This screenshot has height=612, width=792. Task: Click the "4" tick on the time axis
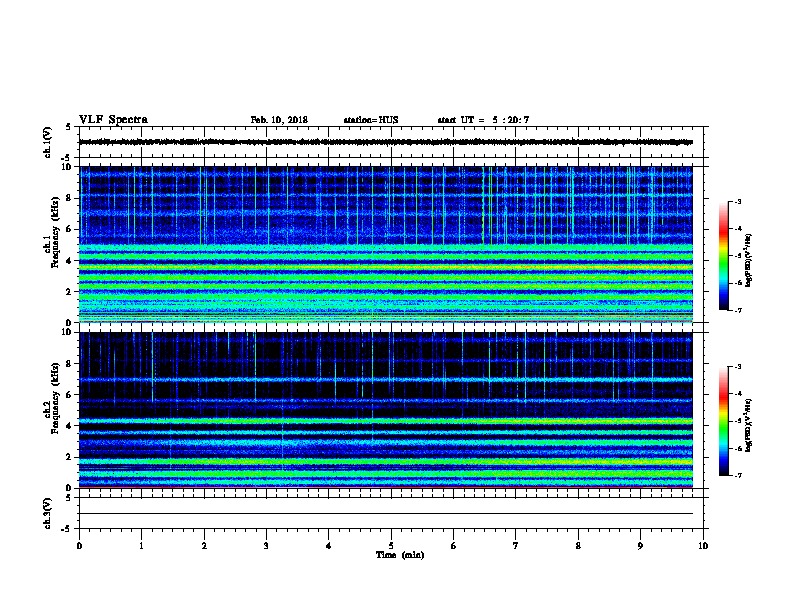click(329, 546)
